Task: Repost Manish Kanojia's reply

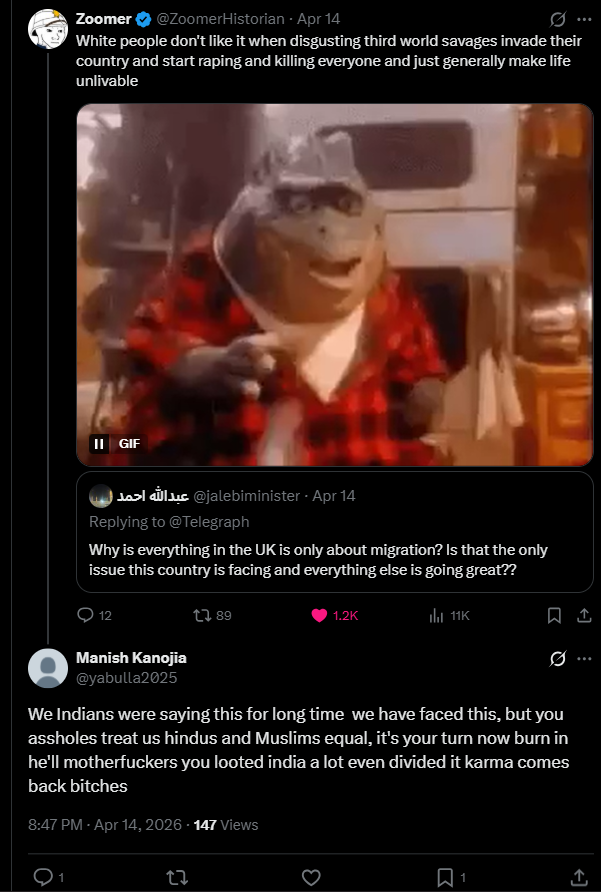Action: pyautogui.click(x=176, y=877)
